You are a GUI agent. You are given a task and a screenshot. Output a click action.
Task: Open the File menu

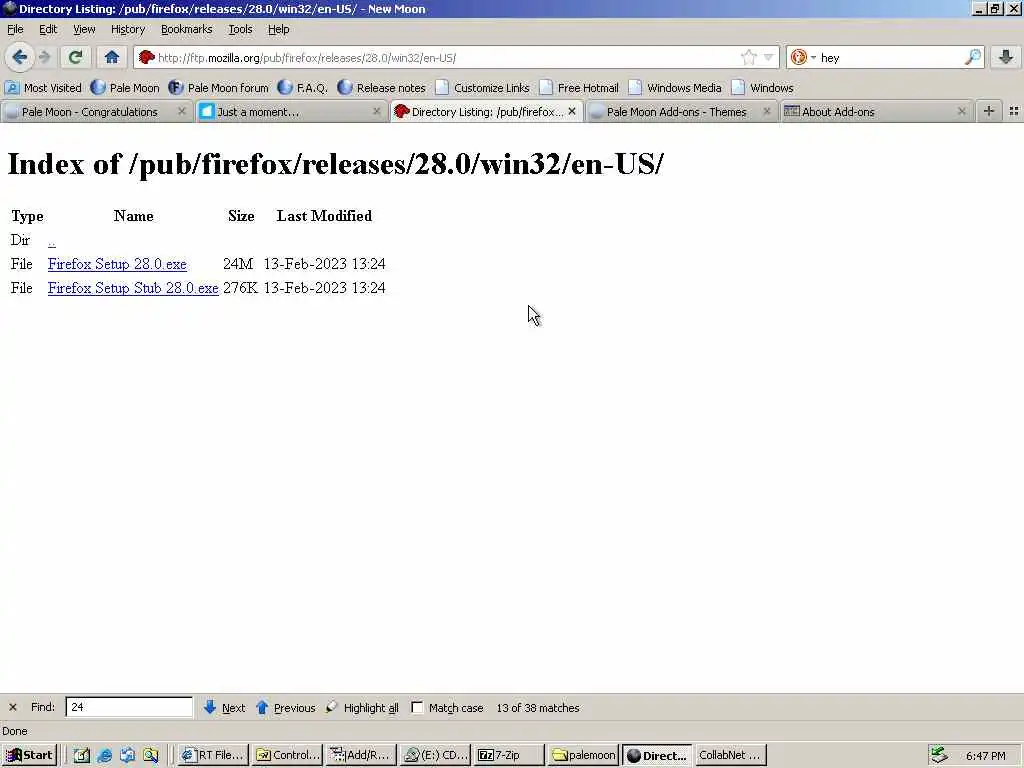coord(15,29)
